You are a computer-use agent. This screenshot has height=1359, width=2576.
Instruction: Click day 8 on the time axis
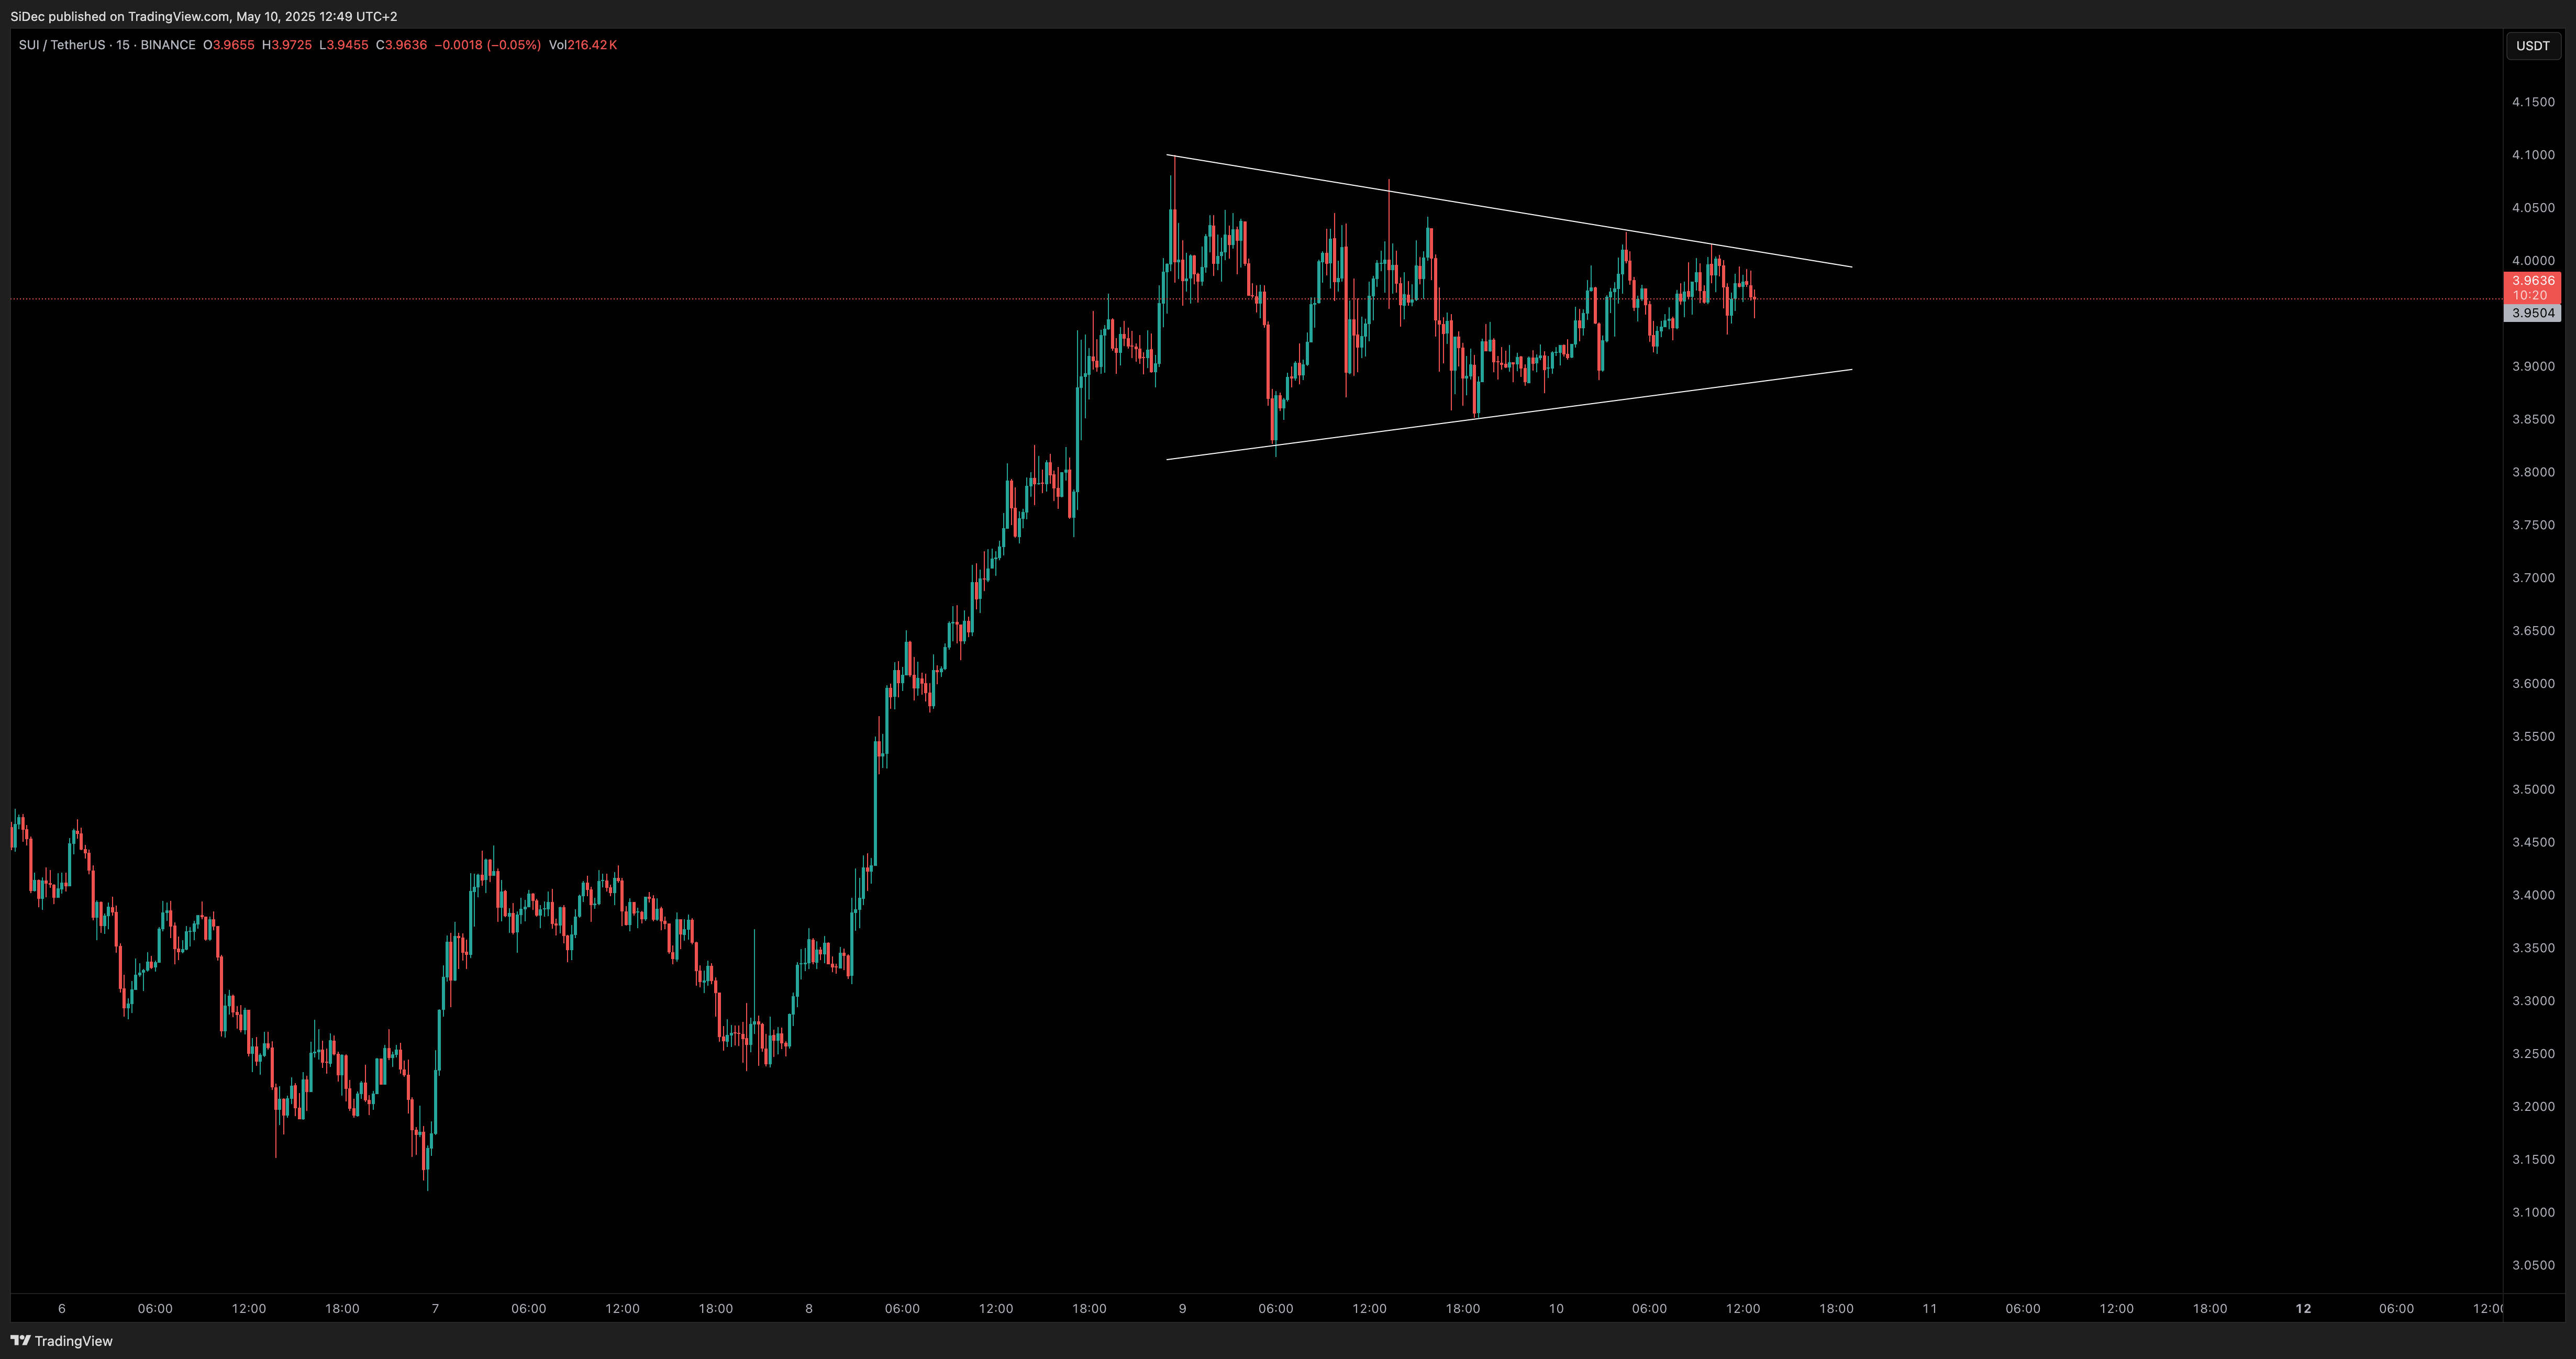[809, 1309]
